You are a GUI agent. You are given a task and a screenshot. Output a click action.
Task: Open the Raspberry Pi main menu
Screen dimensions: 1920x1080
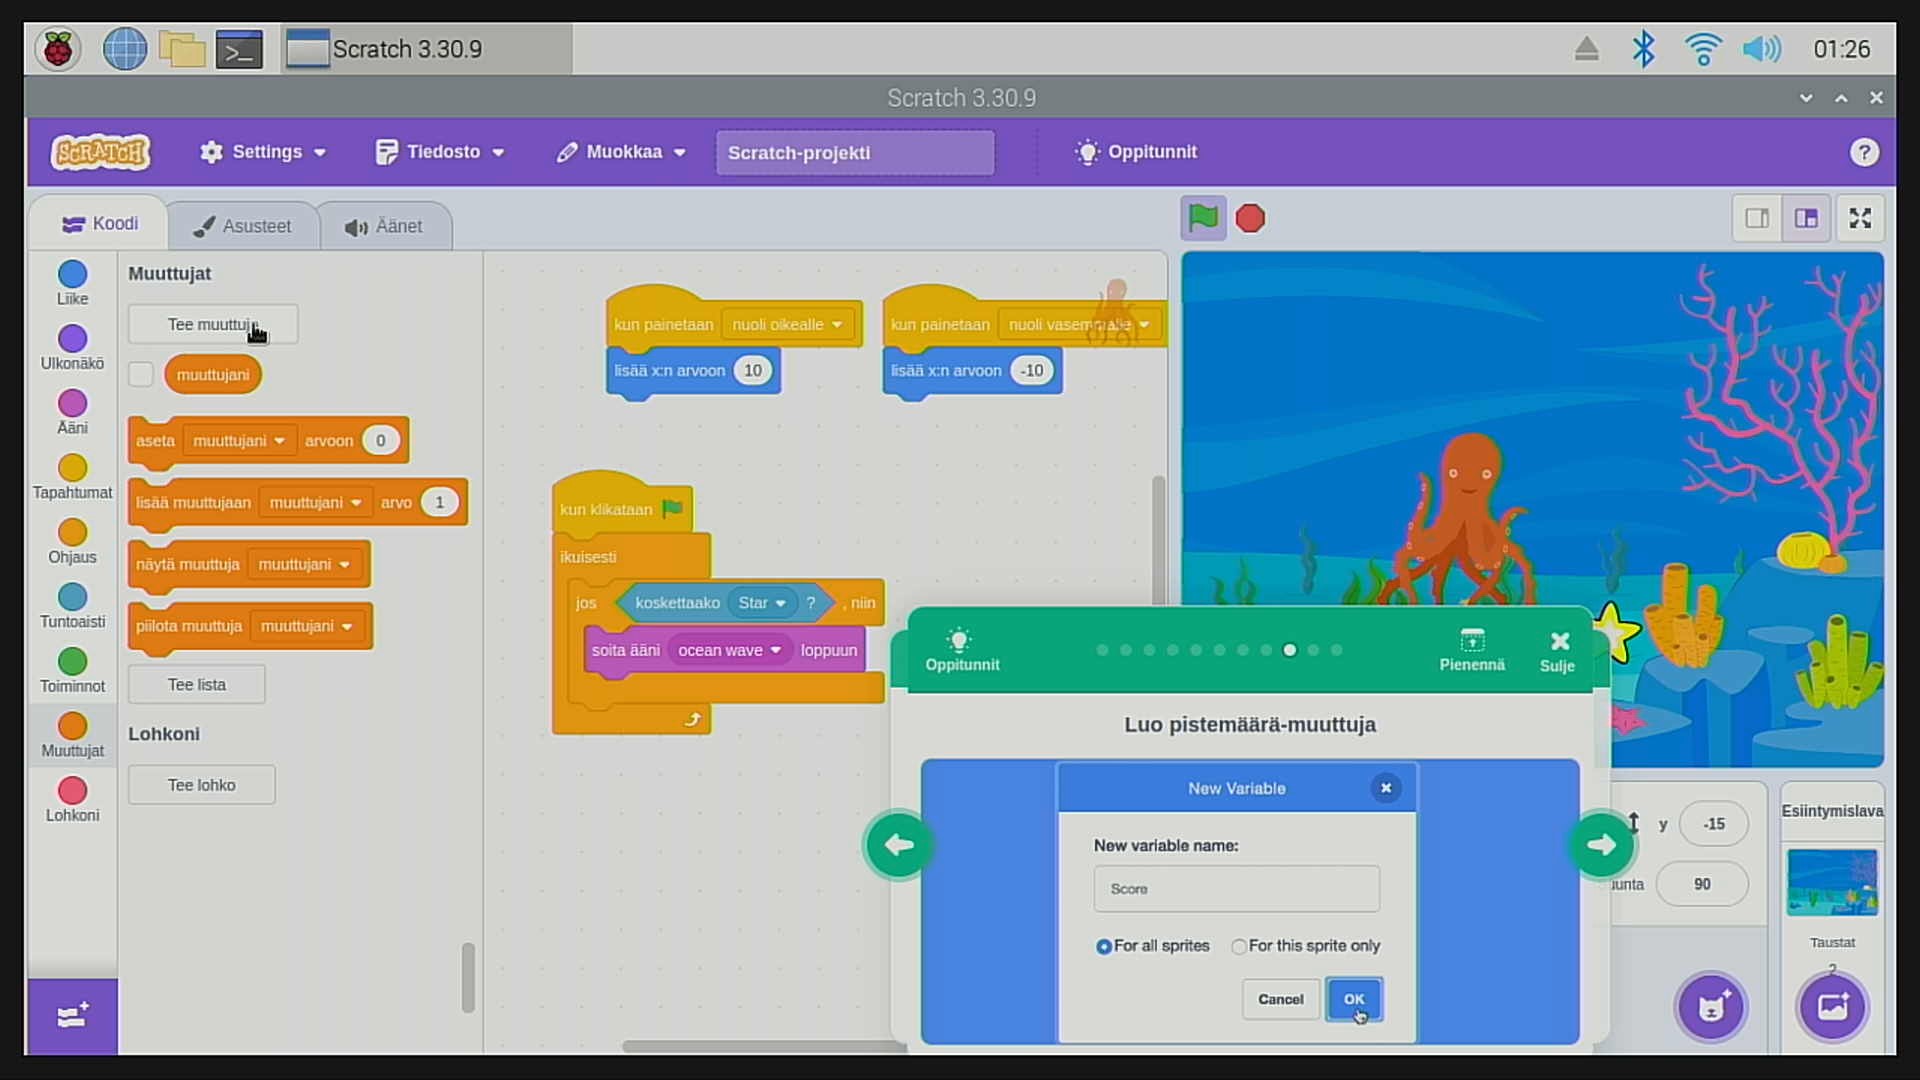pos(58,49)
